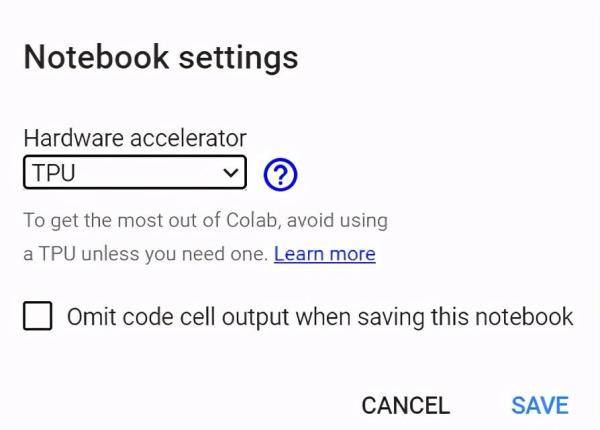Enable omit code cell output checkbox
This screenshot has width=600, height=430.
pyautogui.click(x=38, y=316)
